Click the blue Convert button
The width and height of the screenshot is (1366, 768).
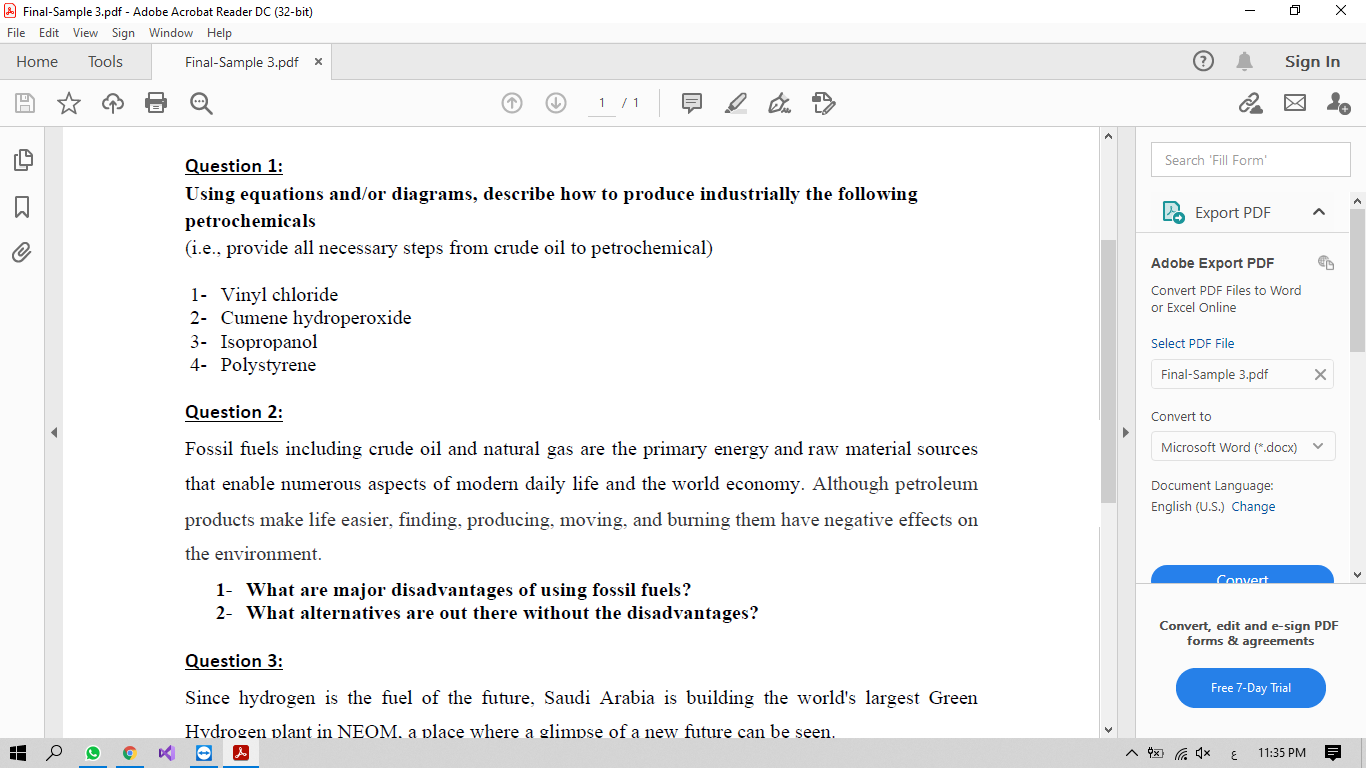pos(1242,578)
